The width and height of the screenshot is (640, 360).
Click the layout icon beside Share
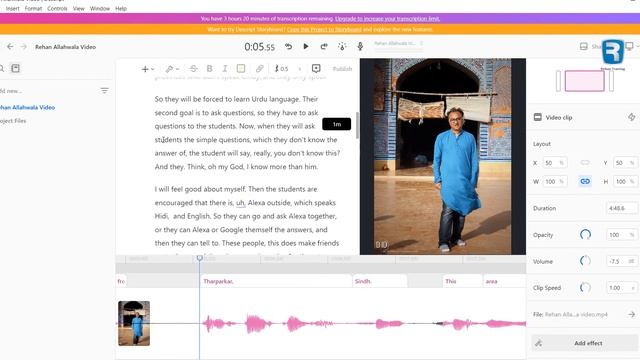[x=584, y=47]
